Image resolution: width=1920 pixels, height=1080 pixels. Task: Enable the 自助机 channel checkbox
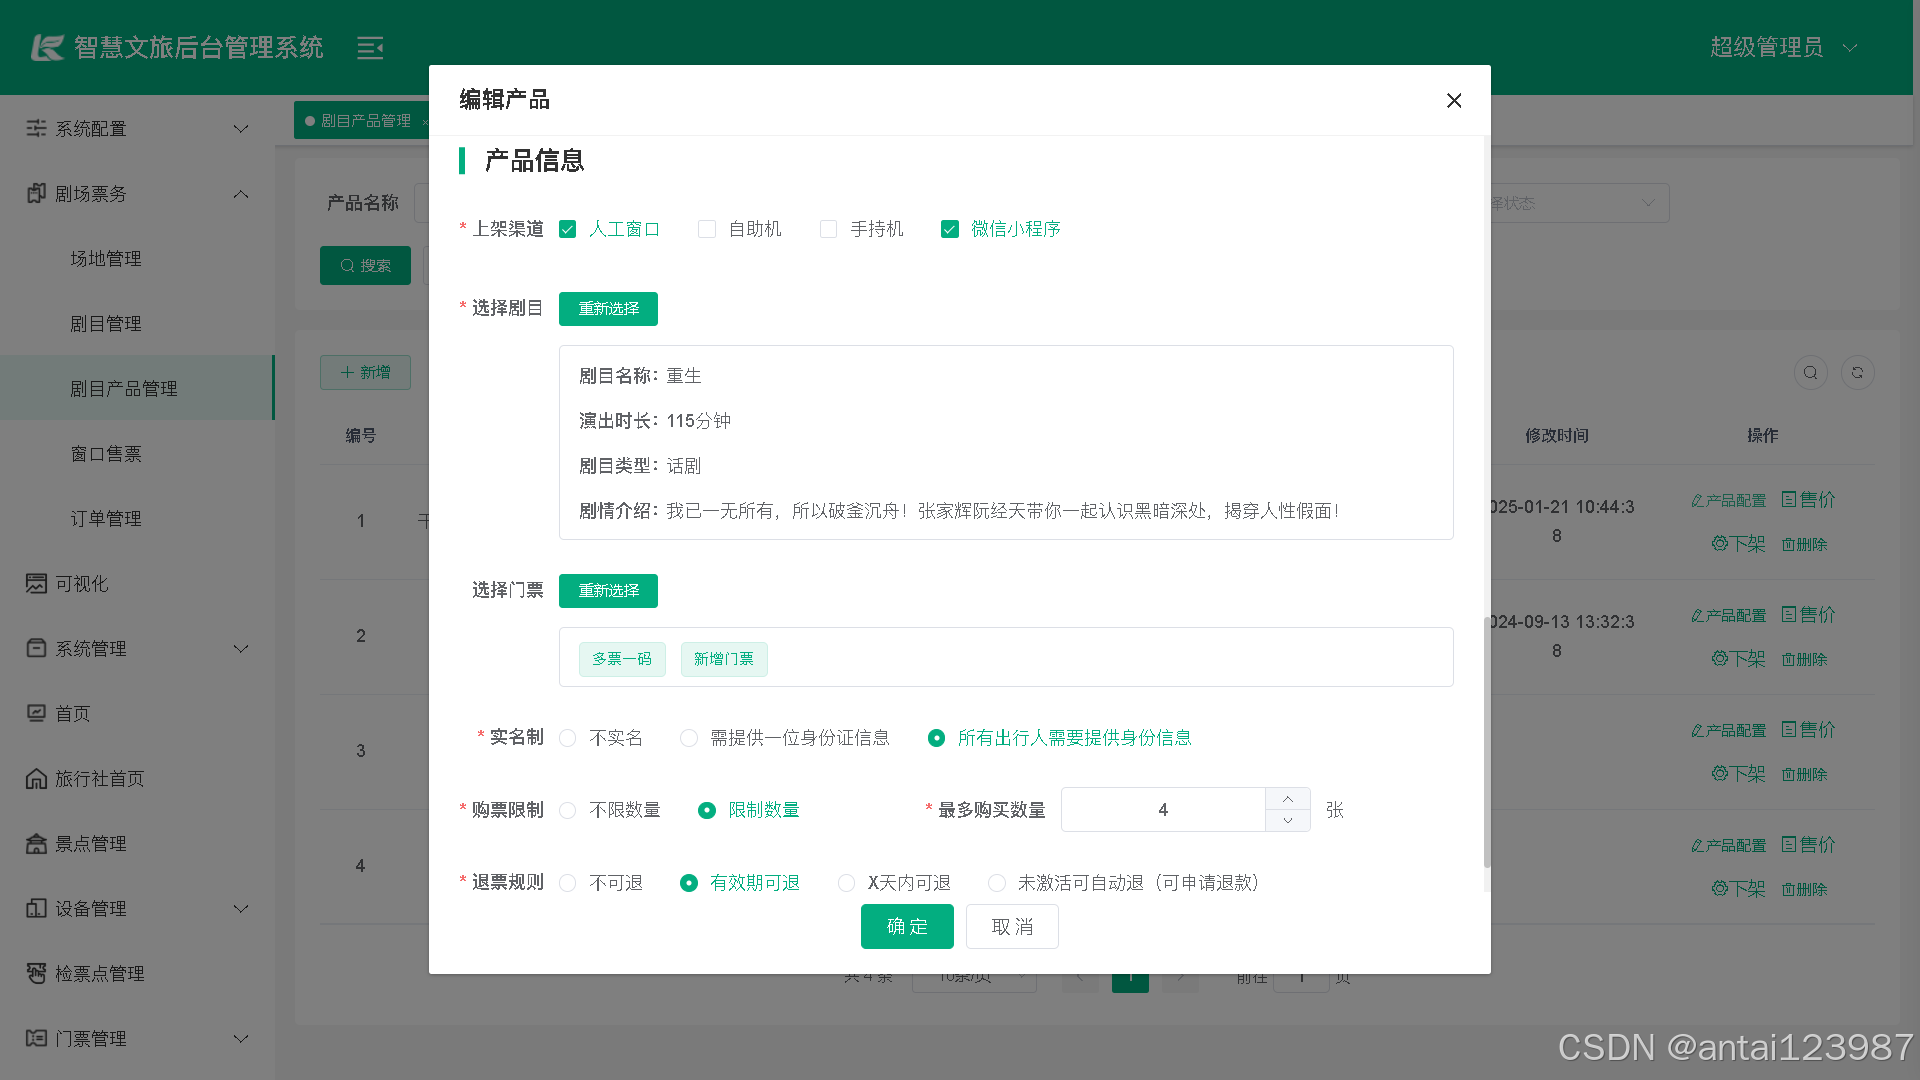[707, 229]
